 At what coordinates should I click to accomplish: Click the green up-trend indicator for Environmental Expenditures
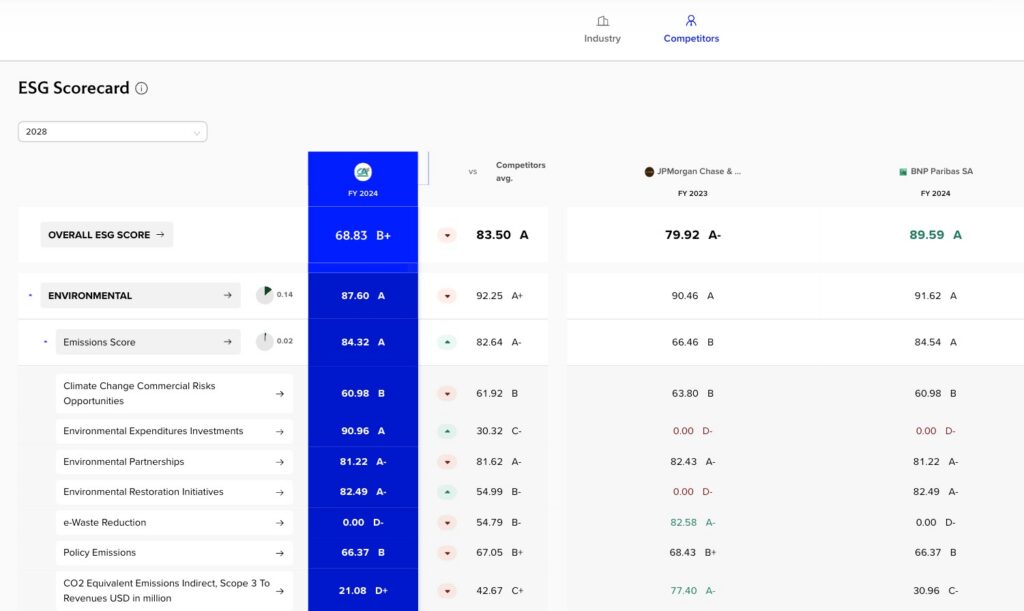coord(447,432)
